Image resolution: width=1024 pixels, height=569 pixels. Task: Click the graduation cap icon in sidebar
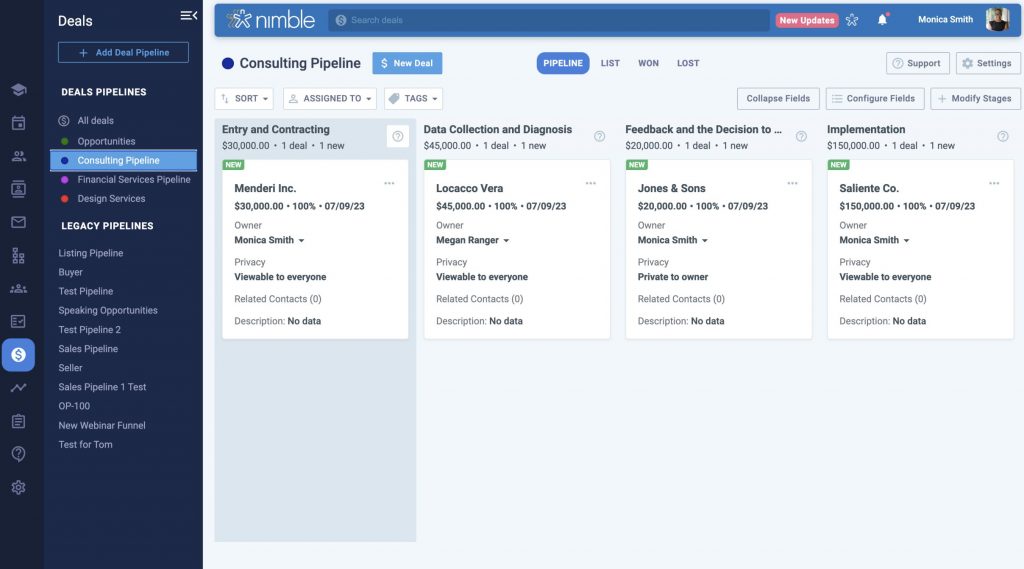[18, 90]
